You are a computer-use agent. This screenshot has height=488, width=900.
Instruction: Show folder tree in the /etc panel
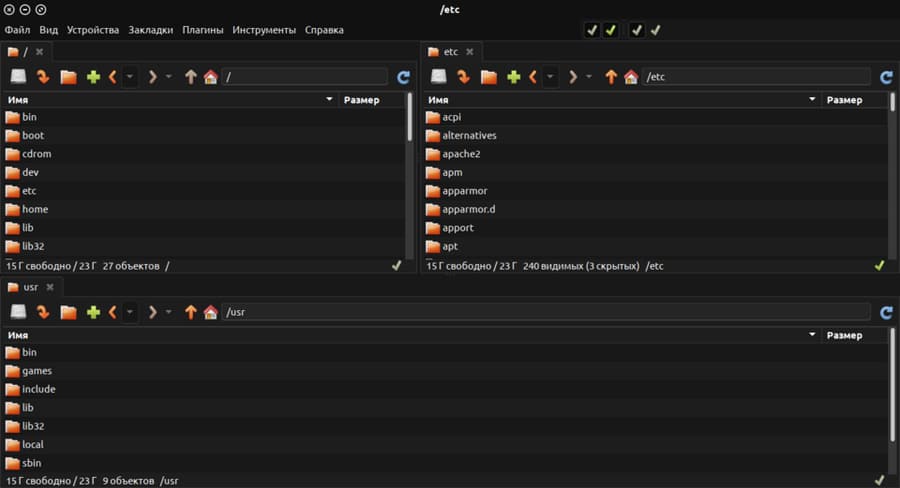488,76
